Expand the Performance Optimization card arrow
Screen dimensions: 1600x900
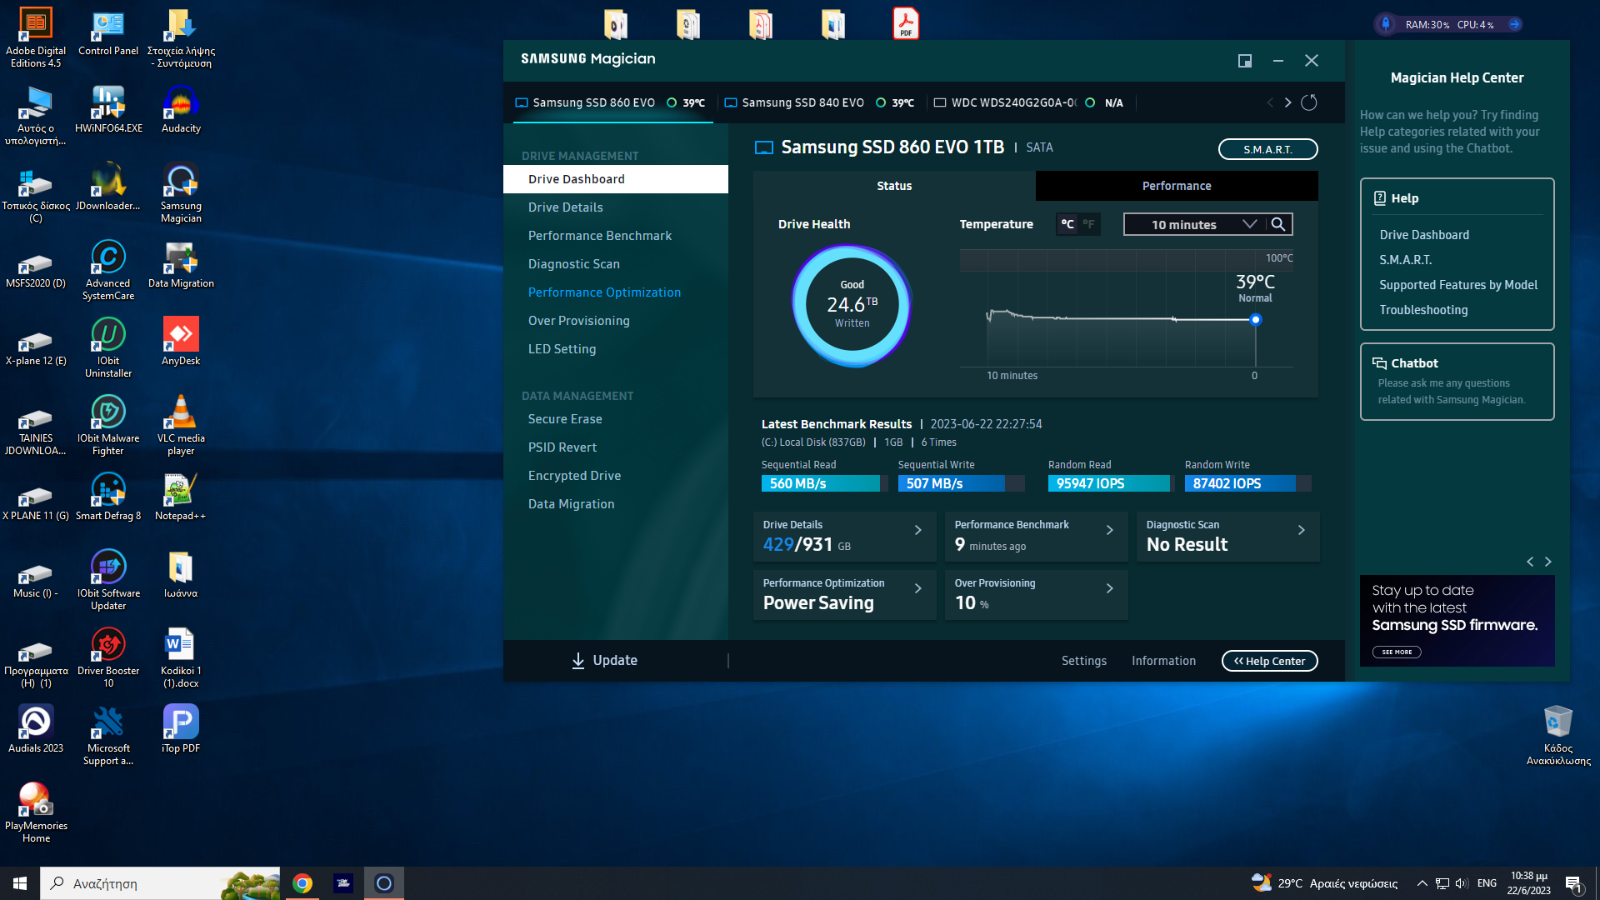918,588
